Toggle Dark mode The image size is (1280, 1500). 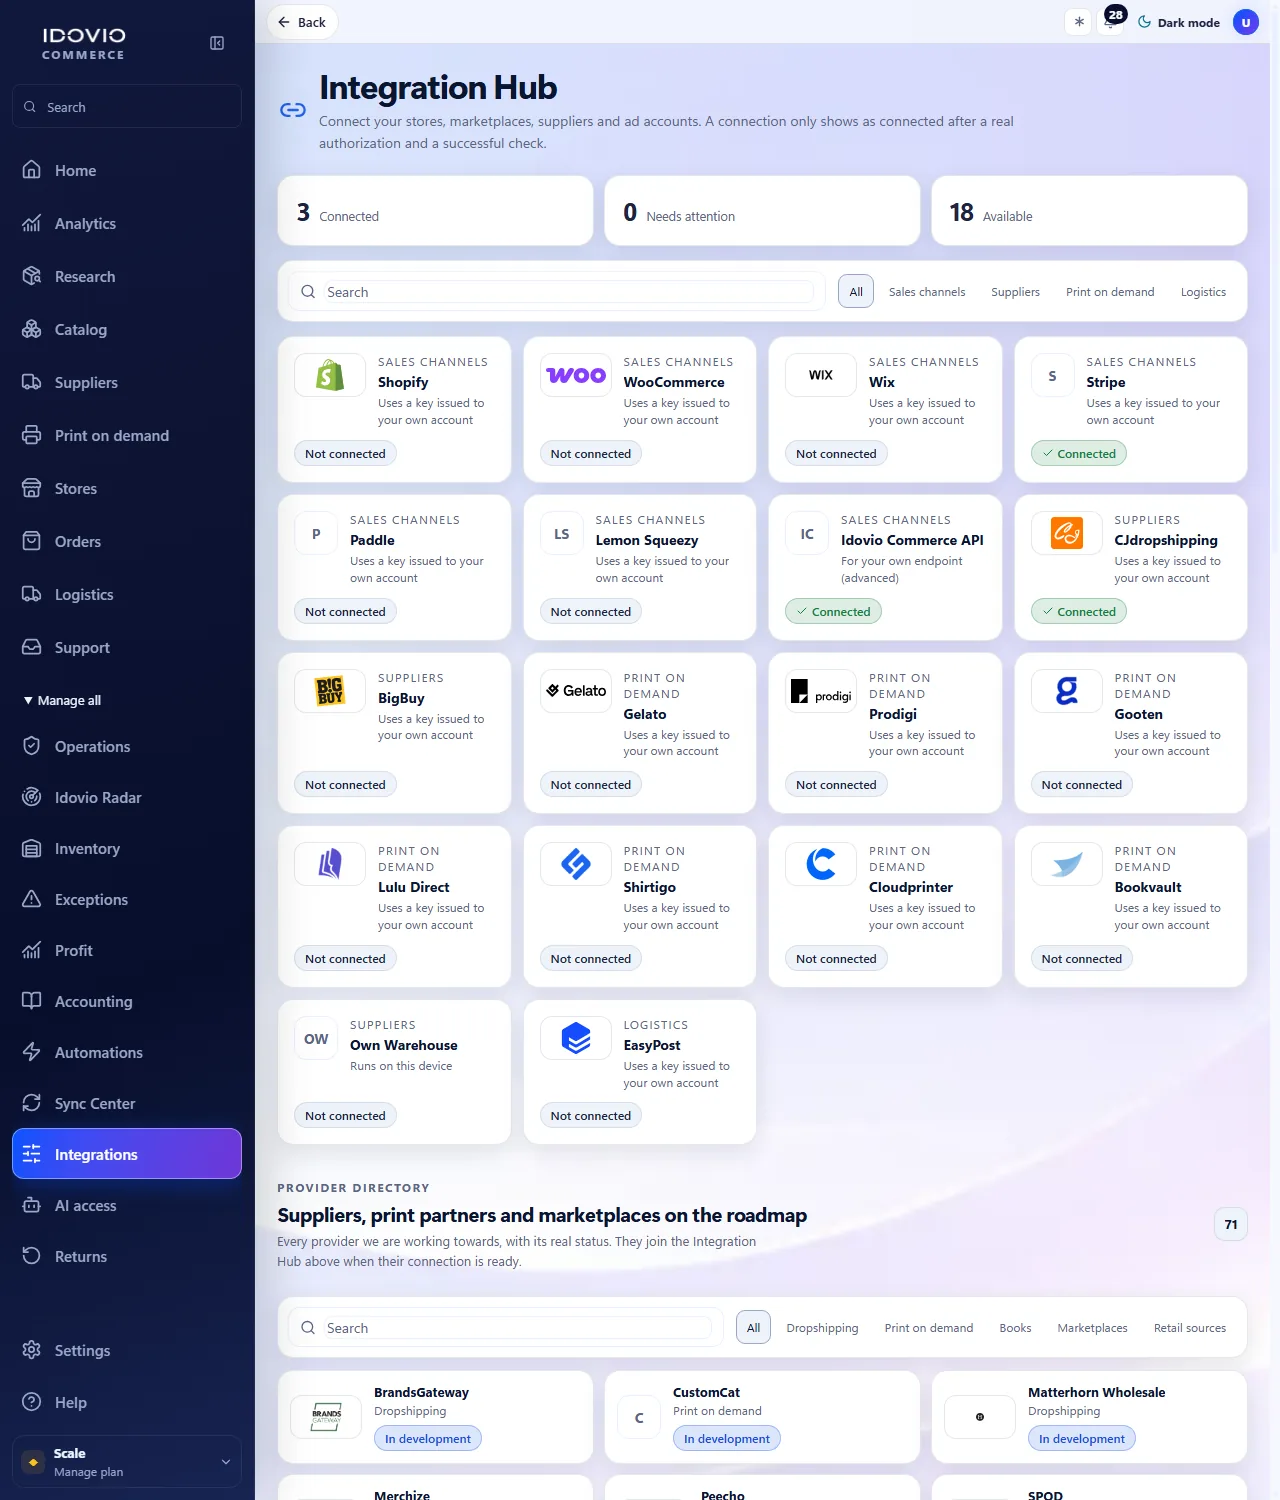point(1179,22)
